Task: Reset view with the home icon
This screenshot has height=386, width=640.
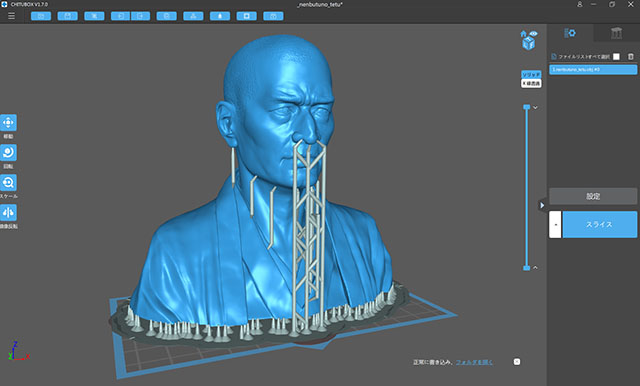Action: coord(524,33)
